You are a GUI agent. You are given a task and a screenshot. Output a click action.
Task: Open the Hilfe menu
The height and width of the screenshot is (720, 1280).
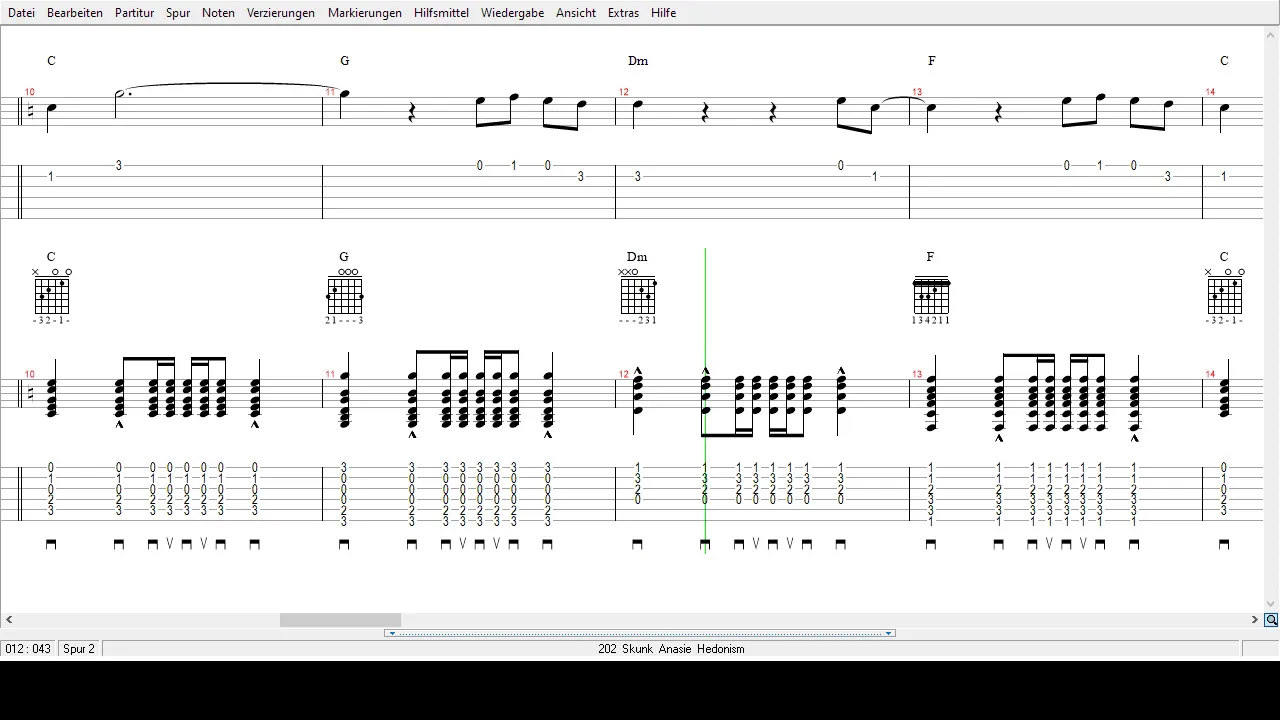(x=663, y=13)
